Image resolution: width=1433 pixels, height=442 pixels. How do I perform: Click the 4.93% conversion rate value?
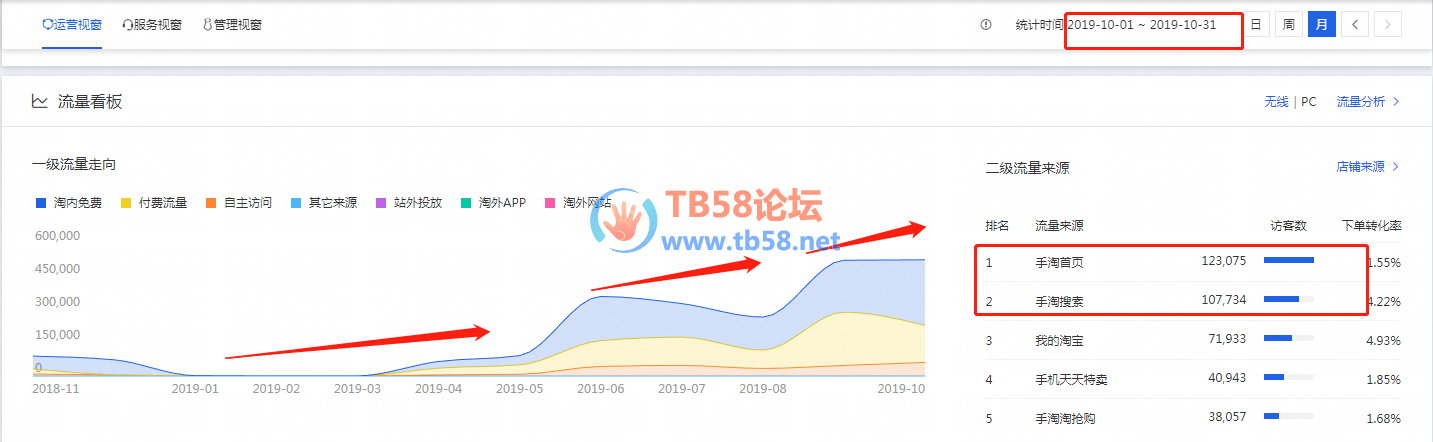[1383, 340]
